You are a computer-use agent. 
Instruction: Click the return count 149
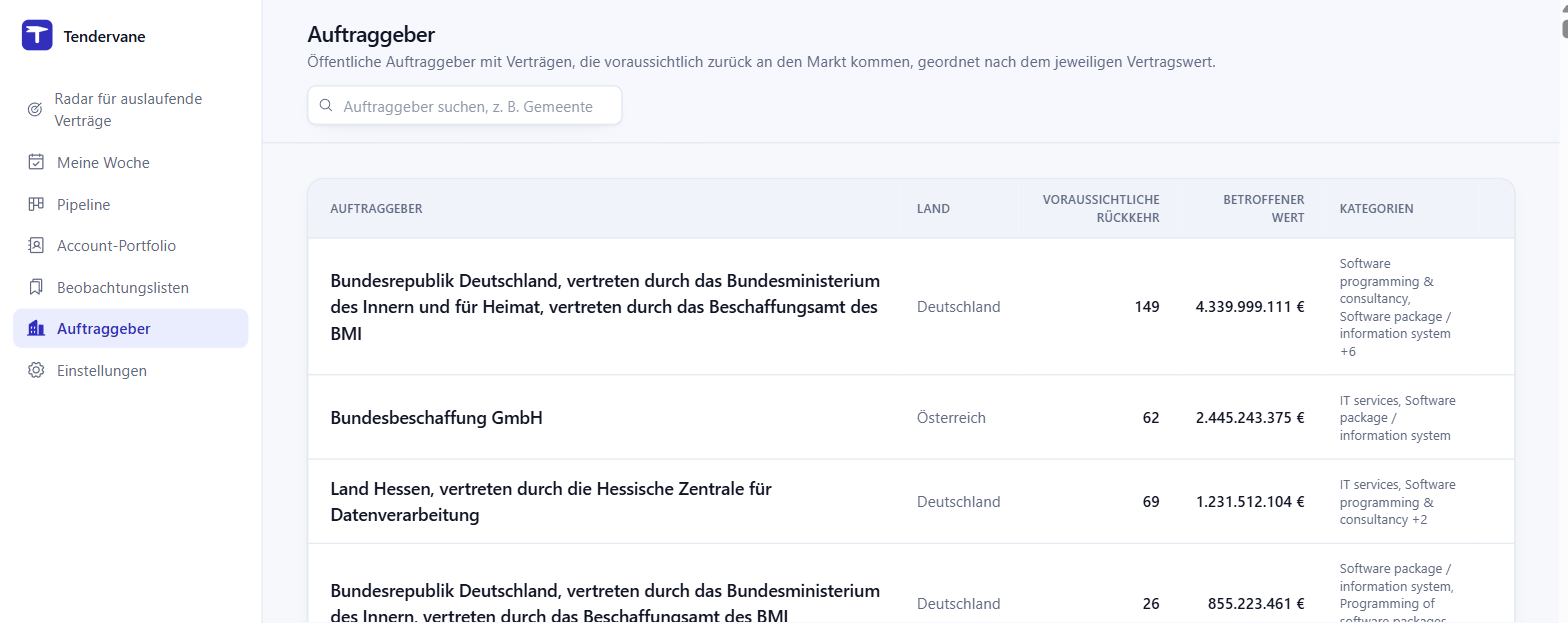click(1147, 307)
